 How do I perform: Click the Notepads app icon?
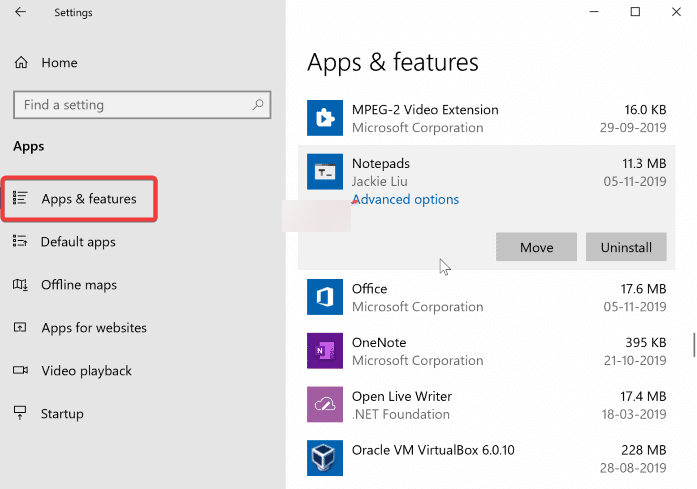(325, 172)
